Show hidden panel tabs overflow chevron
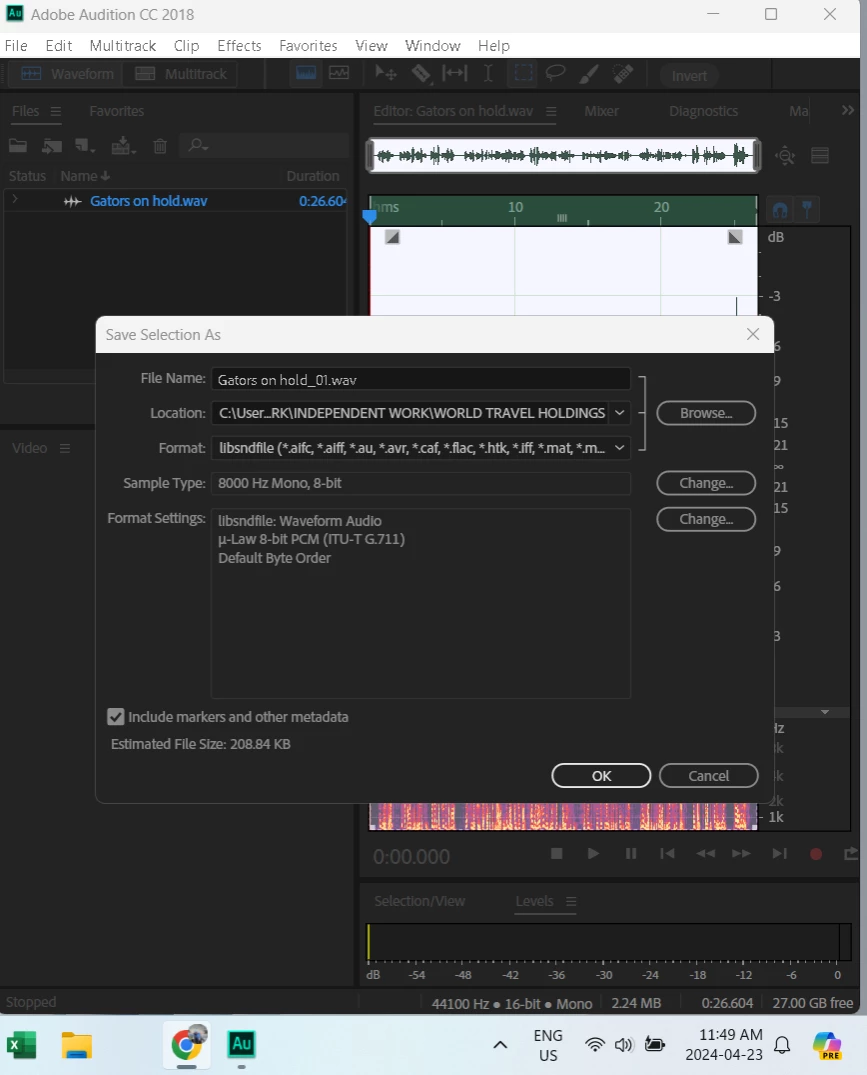This screenshot has height=1075, width=867. [848, 110]
